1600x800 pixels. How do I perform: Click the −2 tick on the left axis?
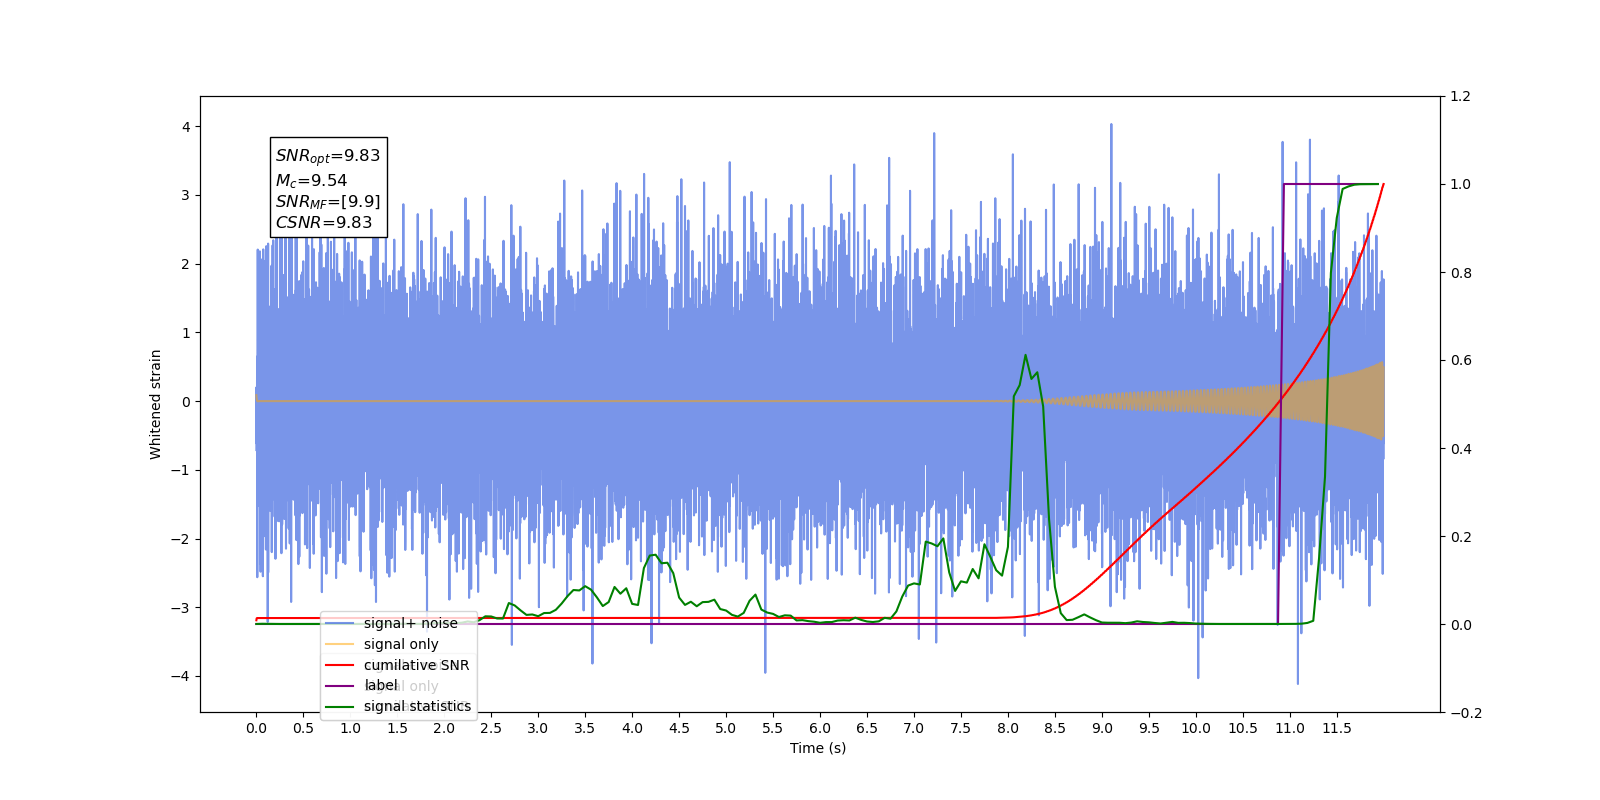pyautogui.click(x=180, y=539)
